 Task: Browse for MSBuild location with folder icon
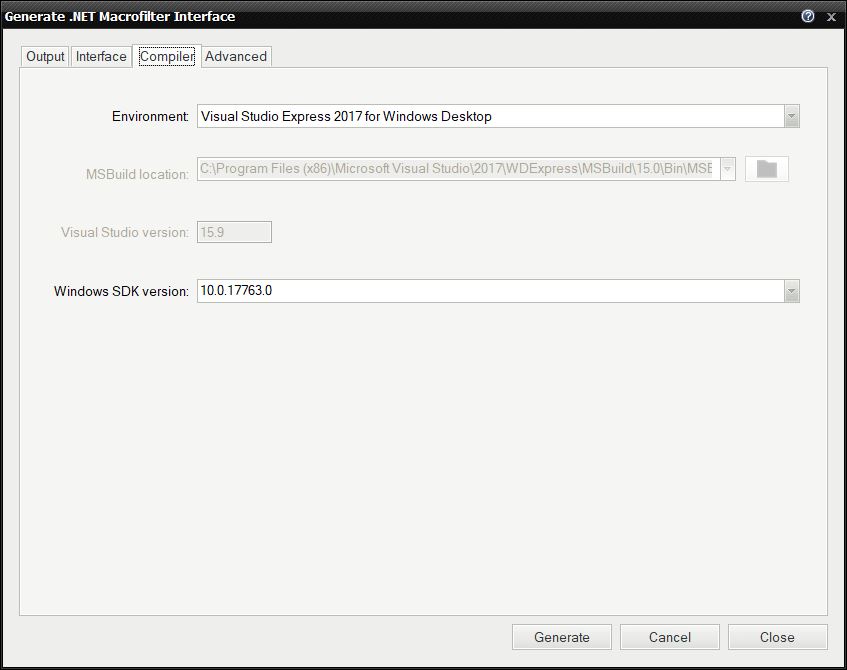coord(766,169)
